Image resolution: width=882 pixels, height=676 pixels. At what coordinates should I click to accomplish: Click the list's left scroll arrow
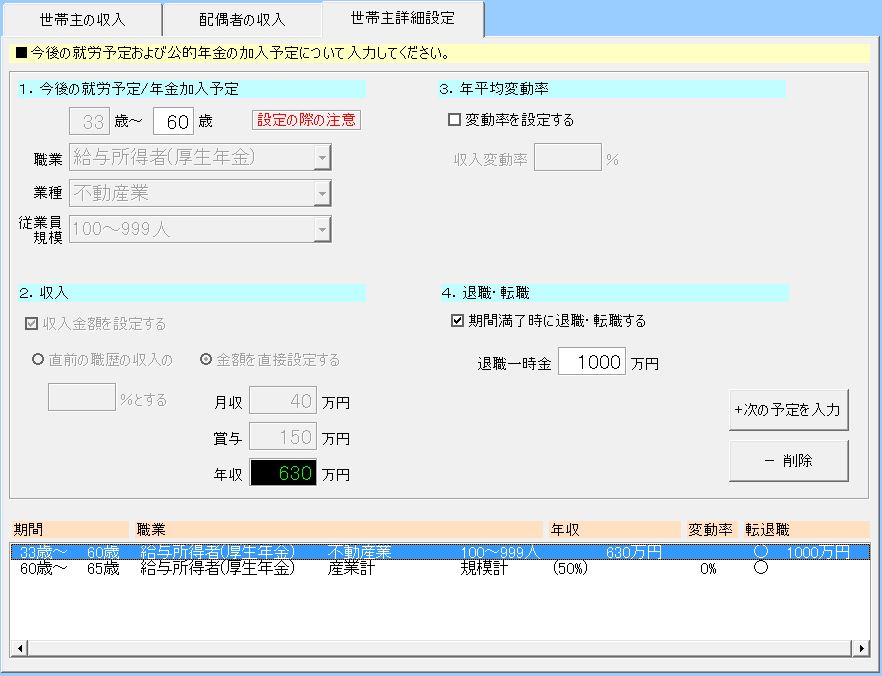coord(19,648)
